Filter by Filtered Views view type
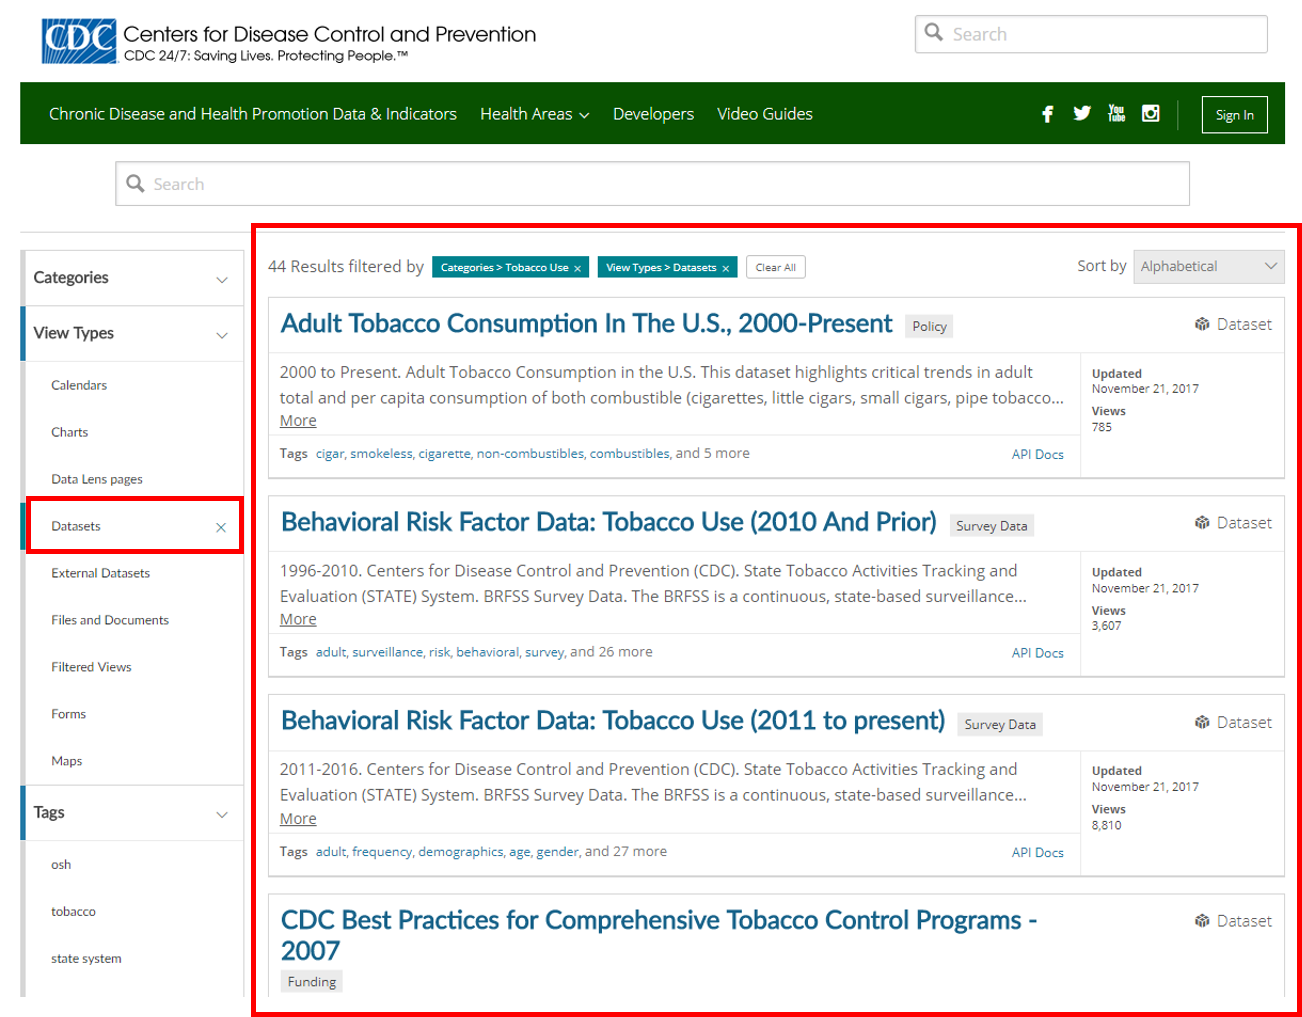This screenshot has width=1302, height=1017. pyautogui.click(x=91, y=667)
